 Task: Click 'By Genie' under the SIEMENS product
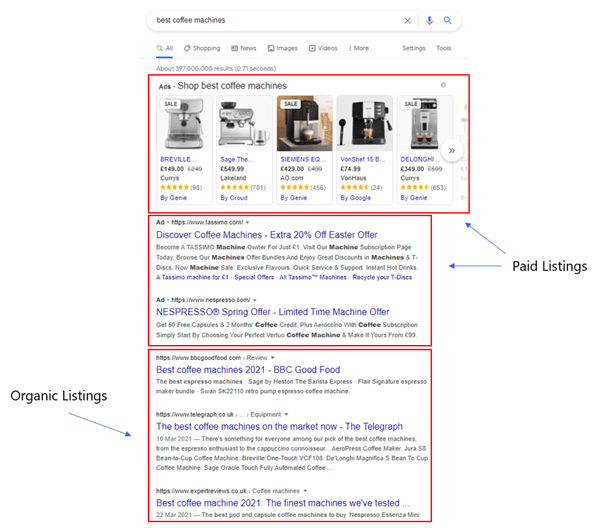294,198
